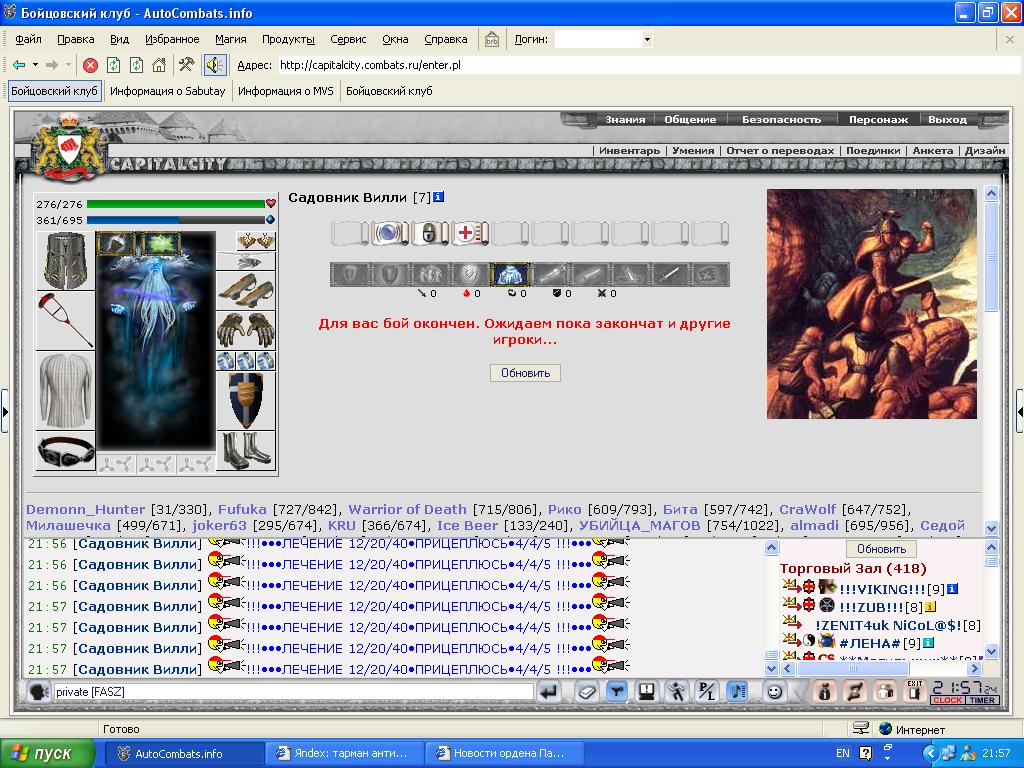Image resolution: width=1024 pixels, height=768 pixels.
Task: Click the speaking head icon beside chat input
Action: pos(40,692)
